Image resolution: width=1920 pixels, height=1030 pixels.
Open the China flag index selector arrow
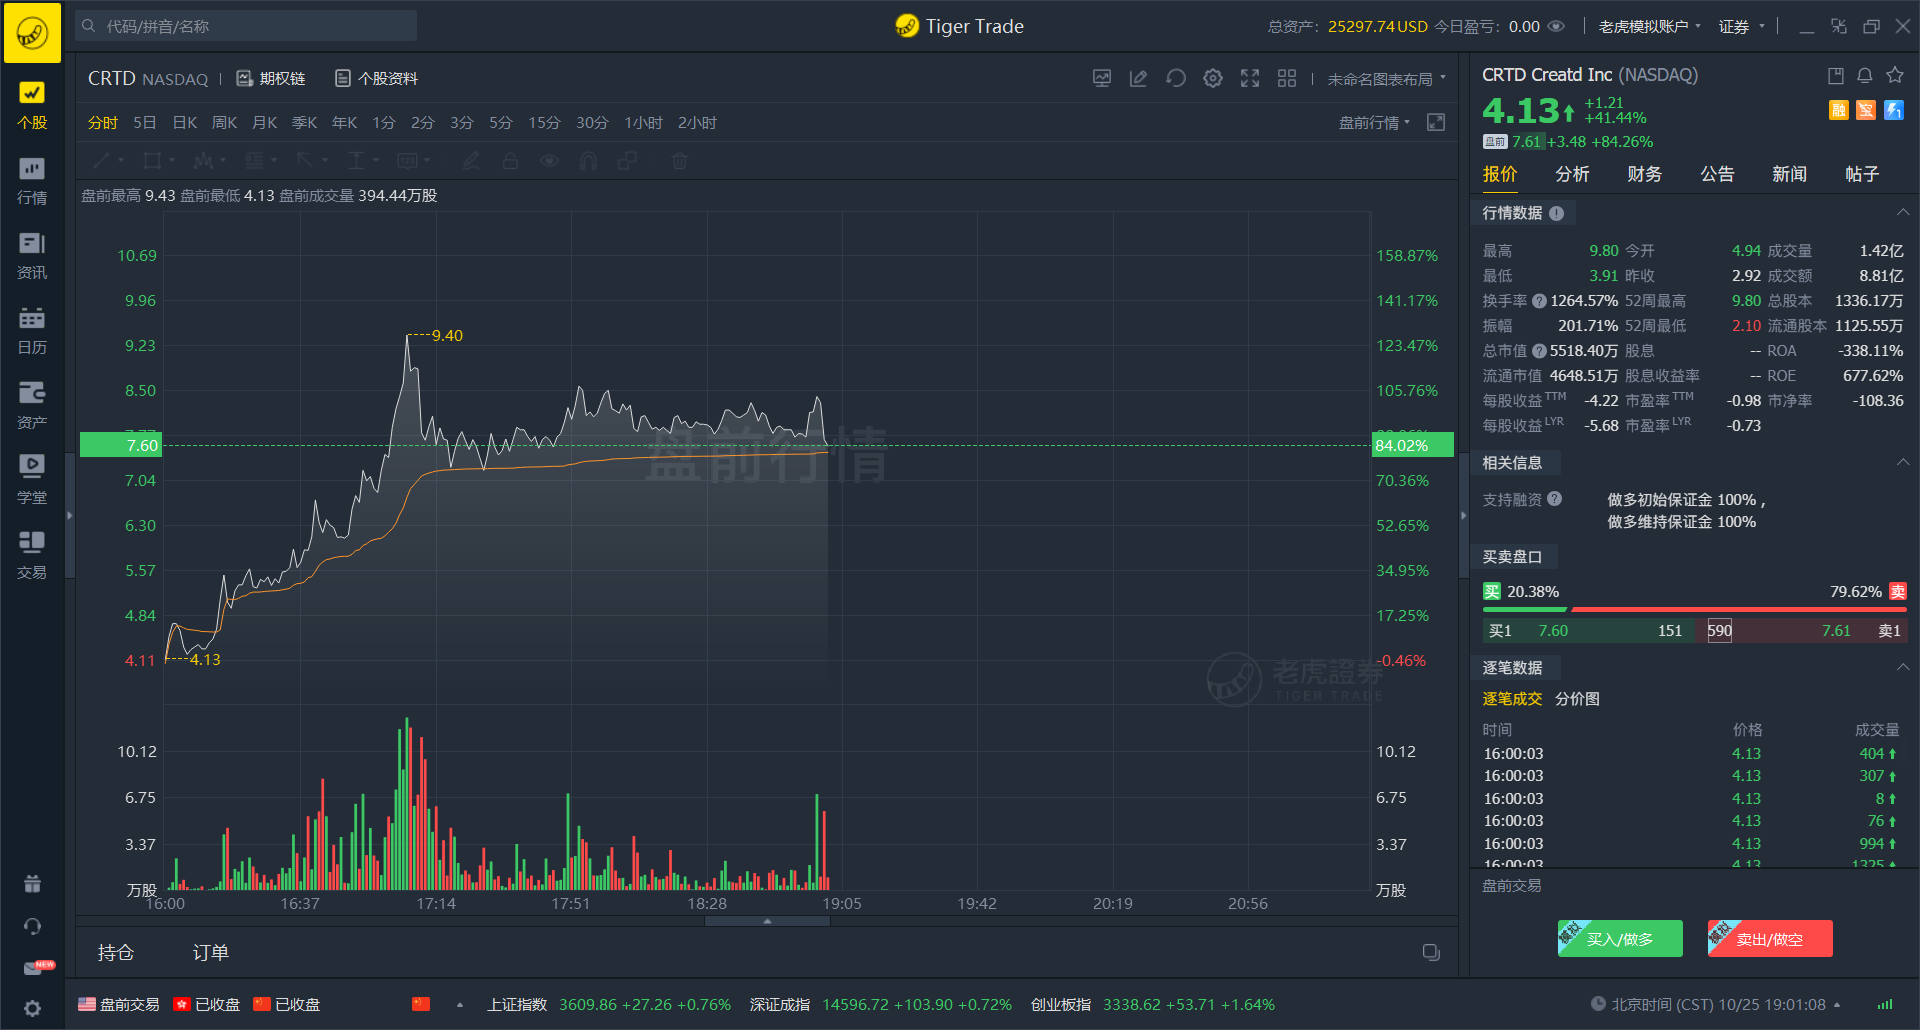[460, 1005]
